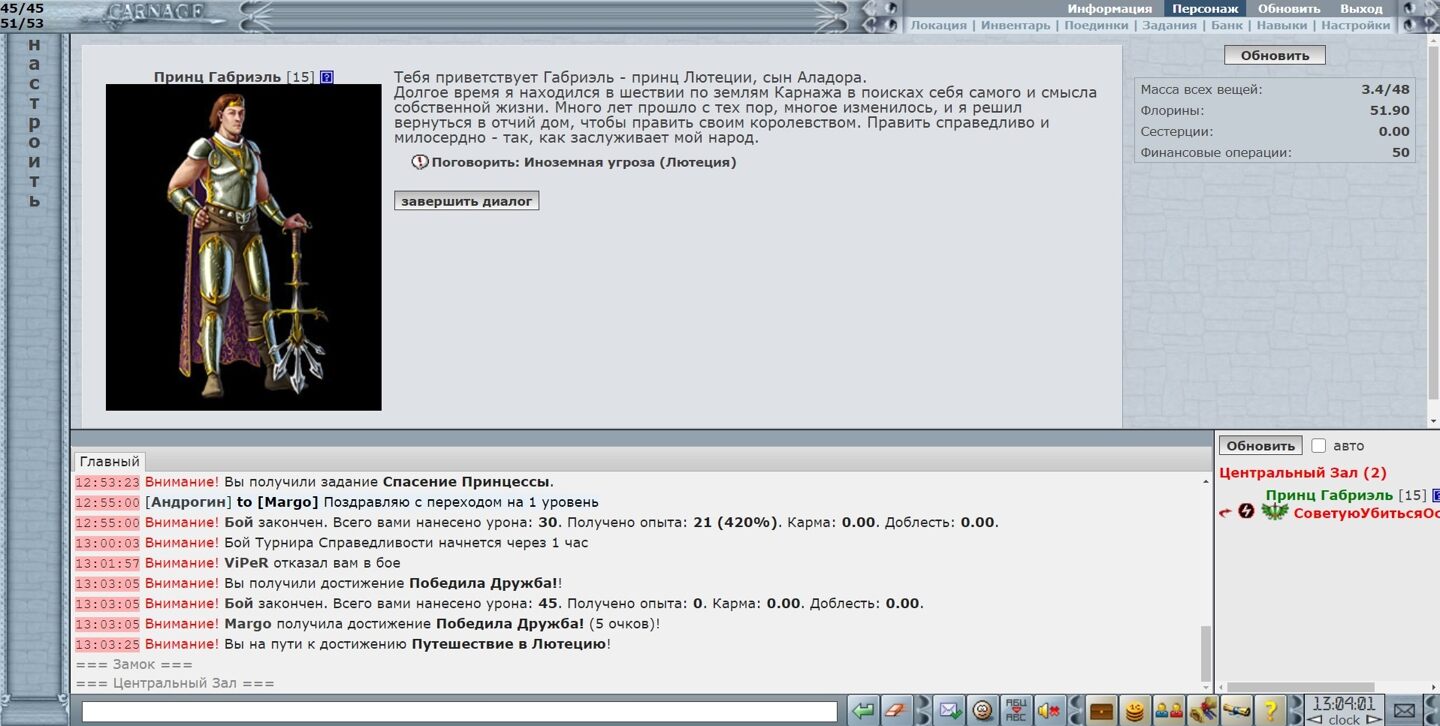Viewport: 1440px width, 726px height.
Task: Click the Настроить vertical side panel
Action: click(35, 123)
